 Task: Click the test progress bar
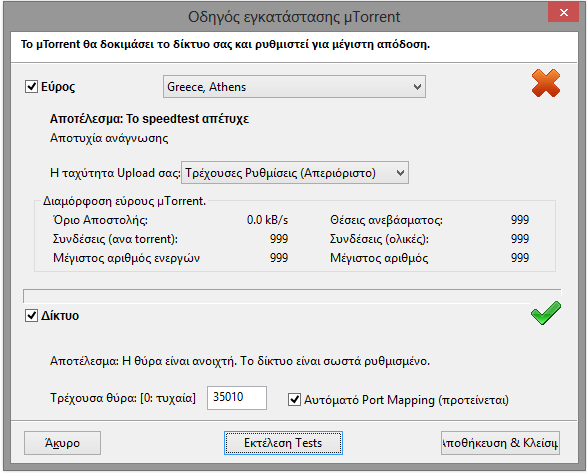292,296
